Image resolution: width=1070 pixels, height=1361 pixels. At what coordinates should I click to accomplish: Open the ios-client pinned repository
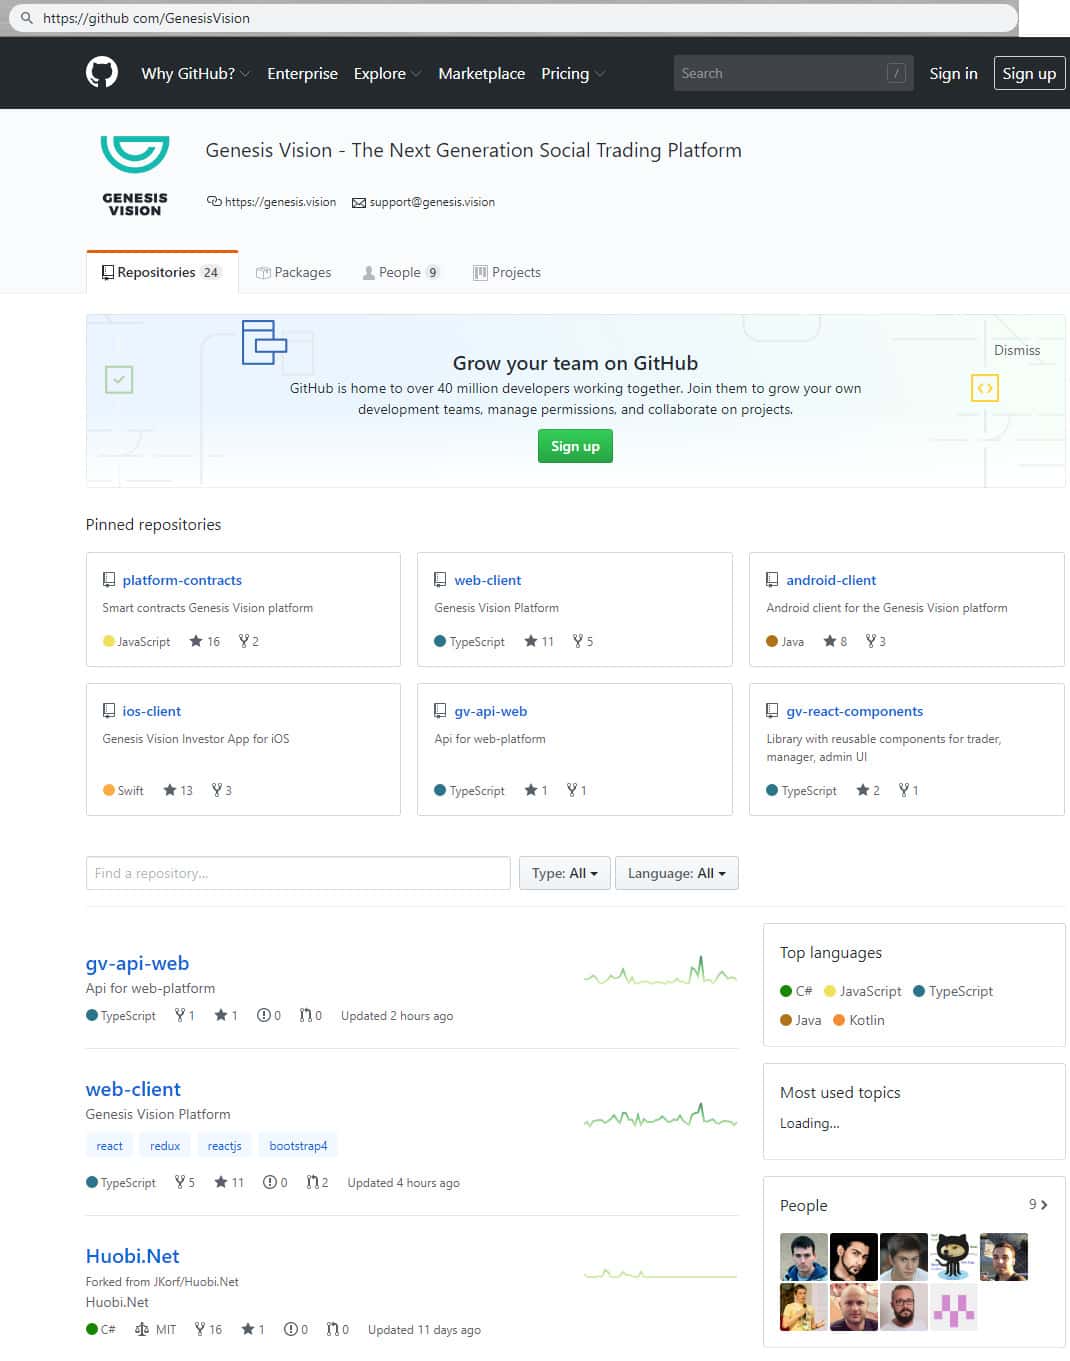click(151, 711)
